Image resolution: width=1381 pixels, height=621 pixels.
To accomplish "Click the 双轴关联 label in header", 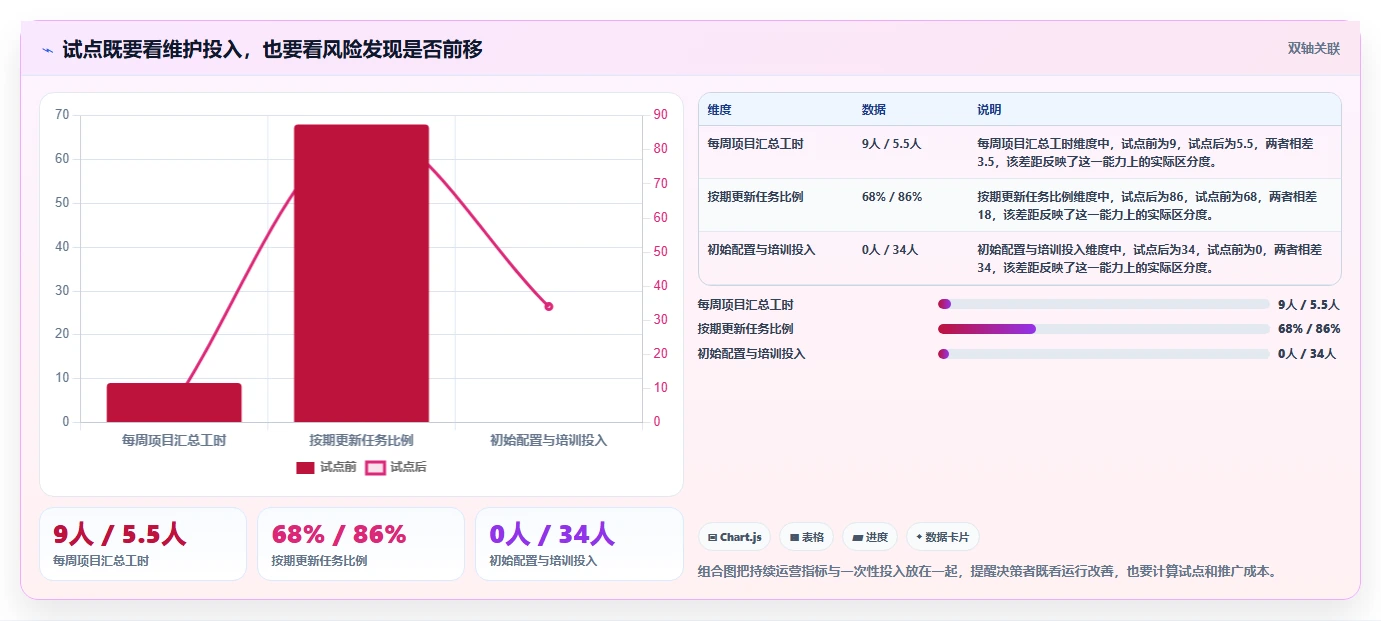I will click(x=1313, y=48).
